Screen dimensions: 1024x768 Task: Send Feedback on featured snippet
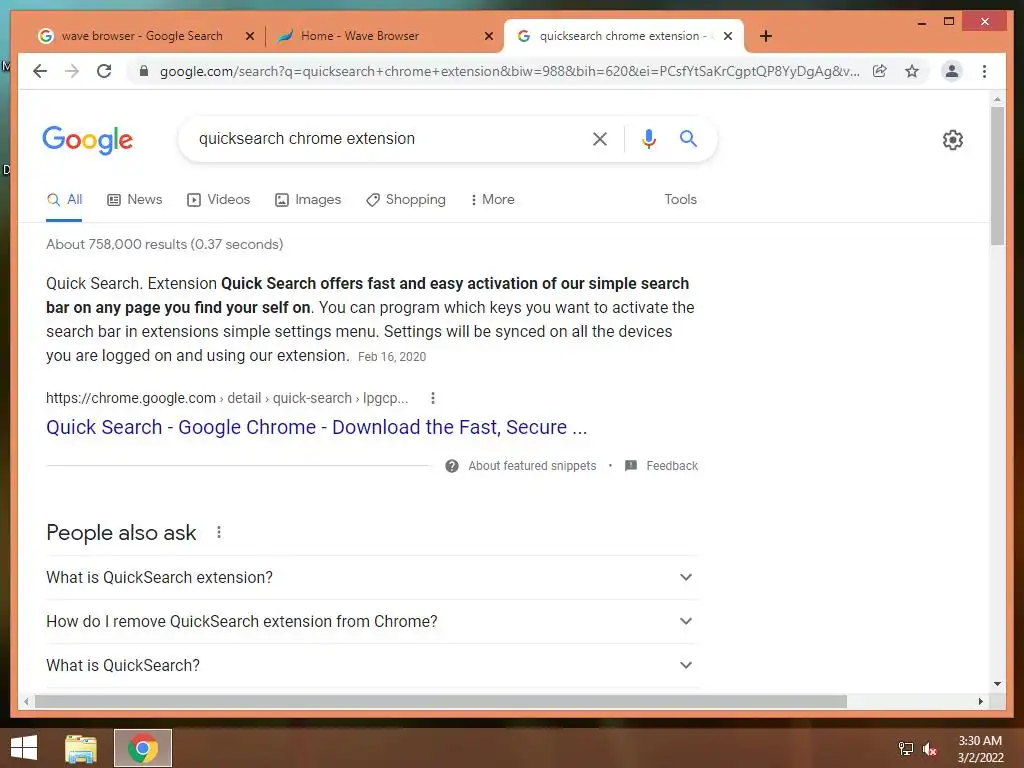coord(671,466)
